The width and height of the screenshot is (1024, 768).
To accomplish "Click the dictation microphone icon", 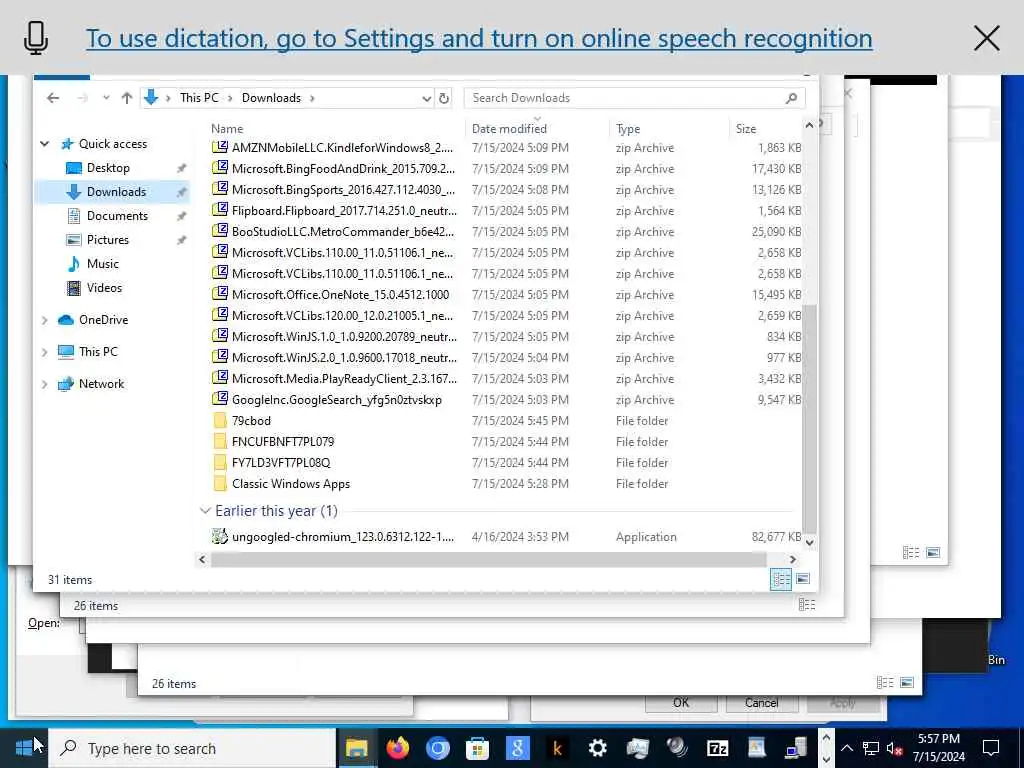I will 36,38.
